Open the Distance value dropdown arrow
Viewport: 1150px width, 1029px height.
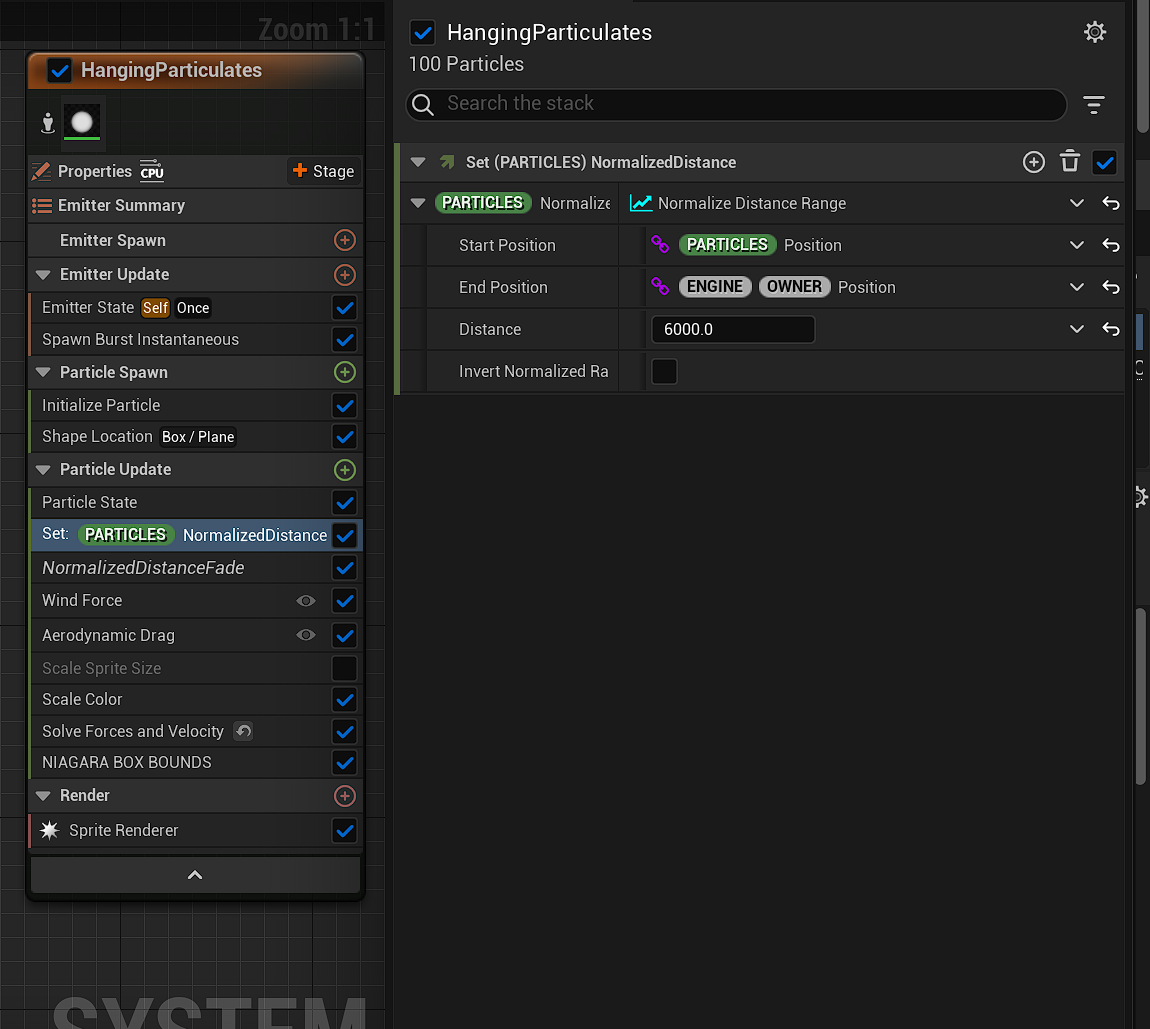point(1077,329)
